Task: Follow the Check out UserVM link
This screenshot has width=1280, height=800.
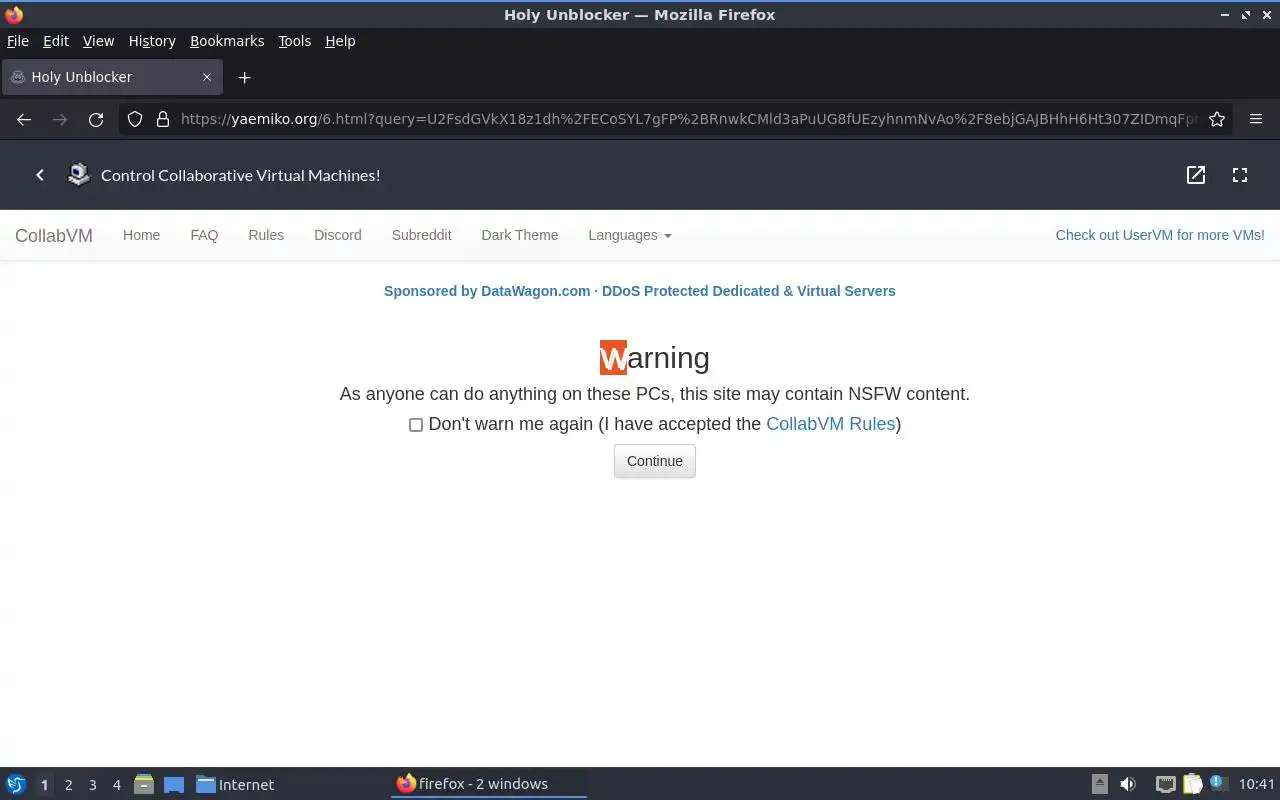Action: point(1160,235)
